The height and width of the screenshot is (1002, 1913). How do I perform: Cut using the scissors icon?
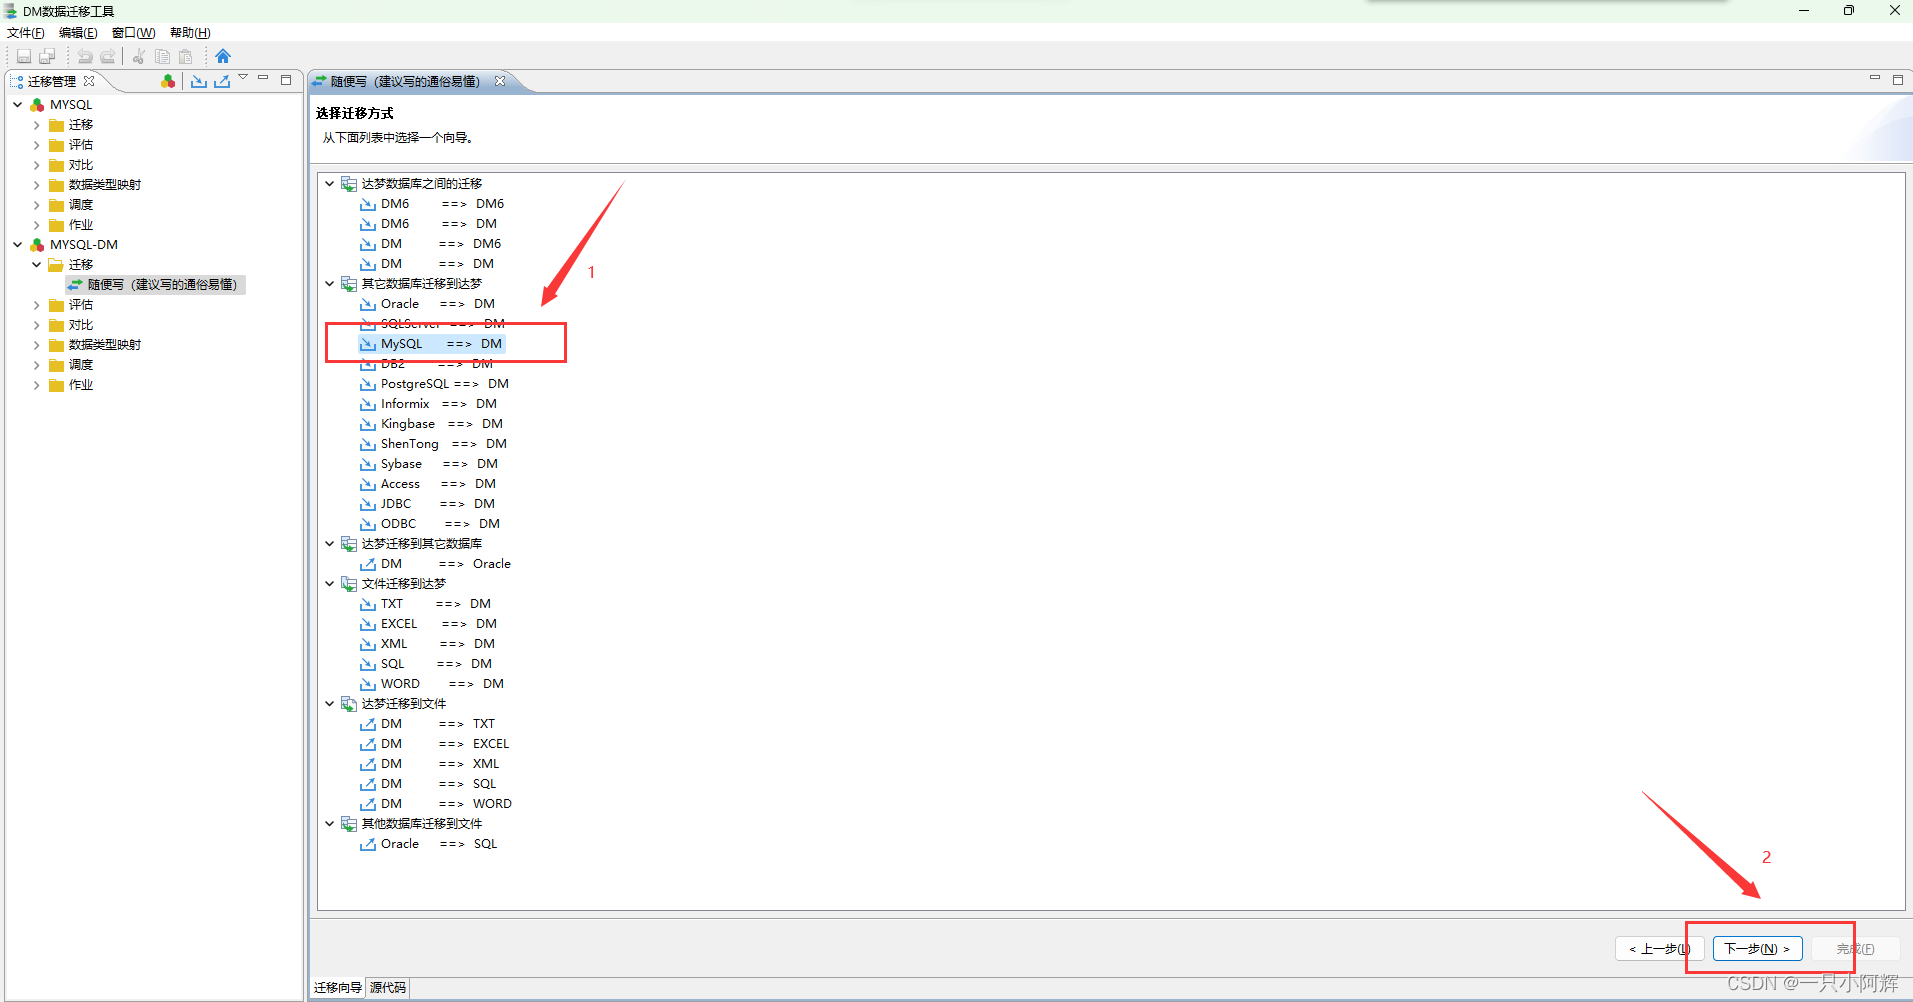(x=139, y=56)
